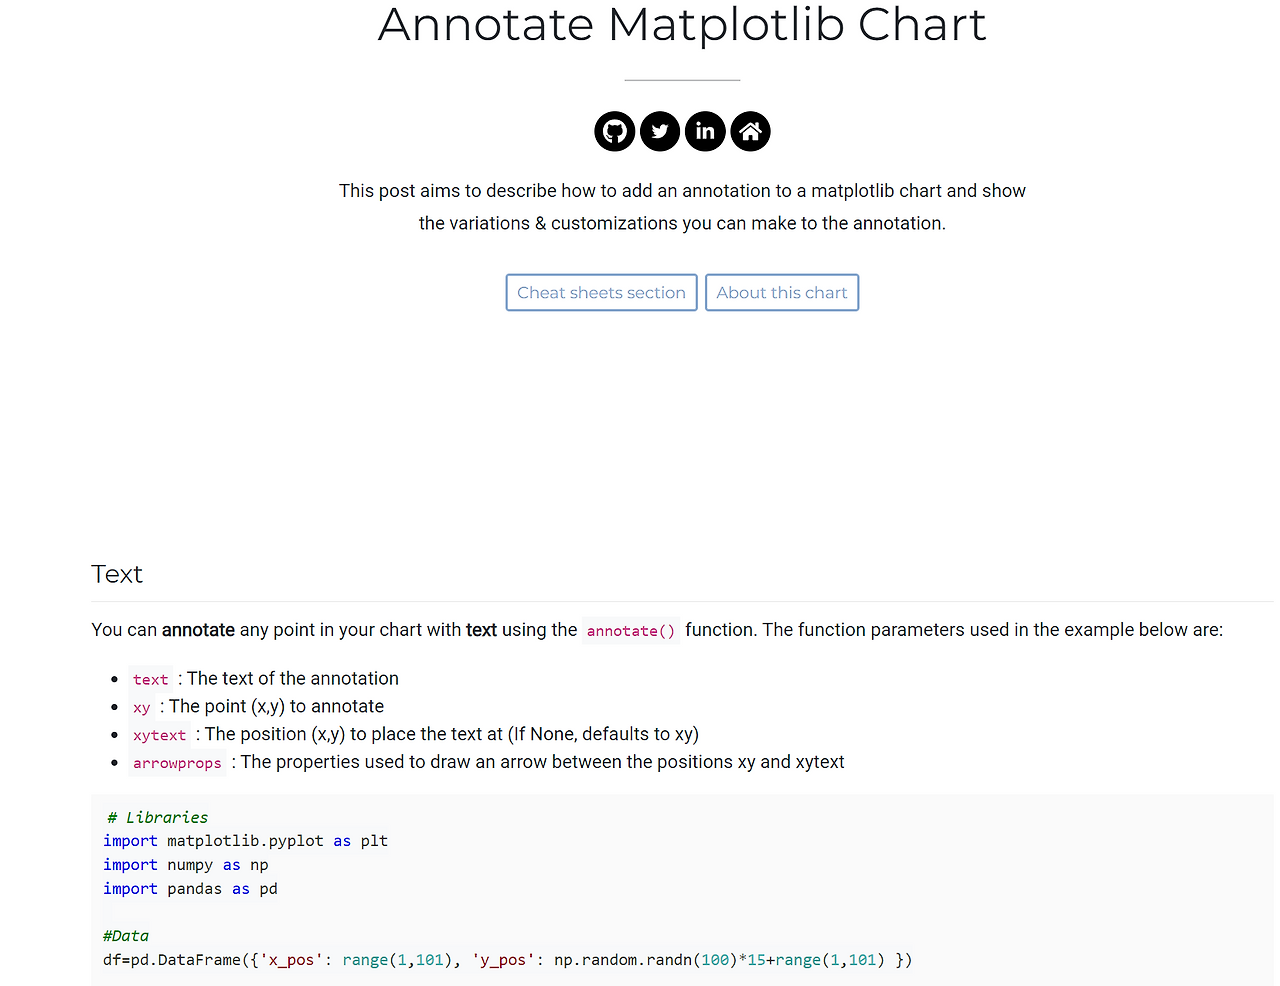Click the Annotate Matplotlib Chart title
Image resolution: width=1280 pixels, height=986 pixels.
point(682,25)
